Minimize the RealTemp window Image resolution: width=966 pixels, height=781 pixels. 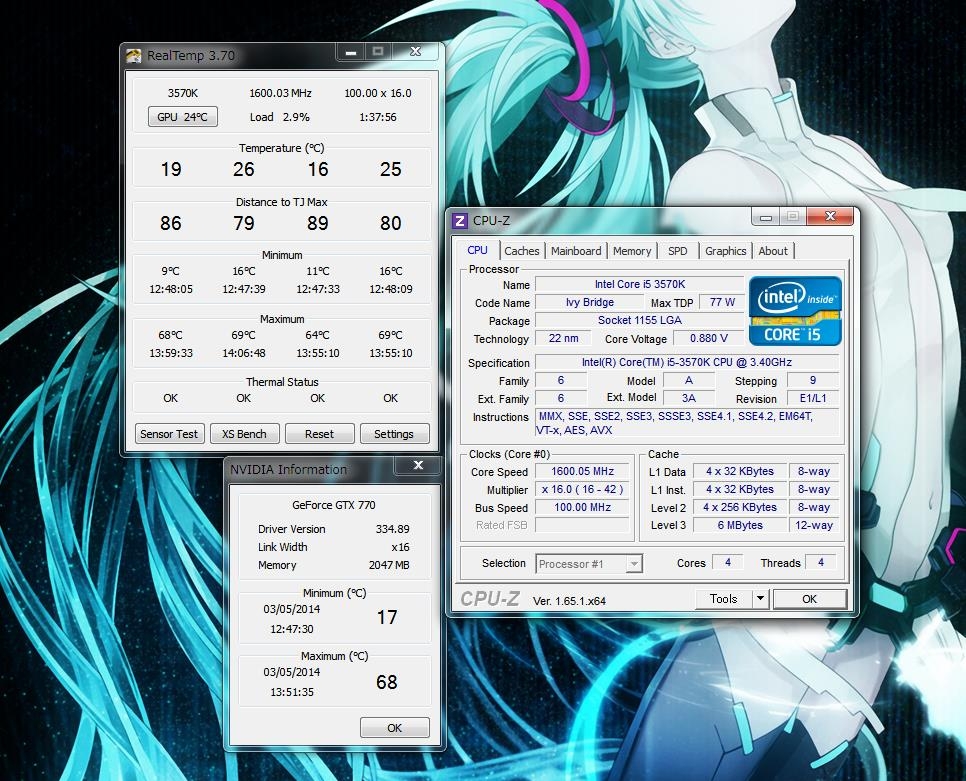click(x=351, y=52)
